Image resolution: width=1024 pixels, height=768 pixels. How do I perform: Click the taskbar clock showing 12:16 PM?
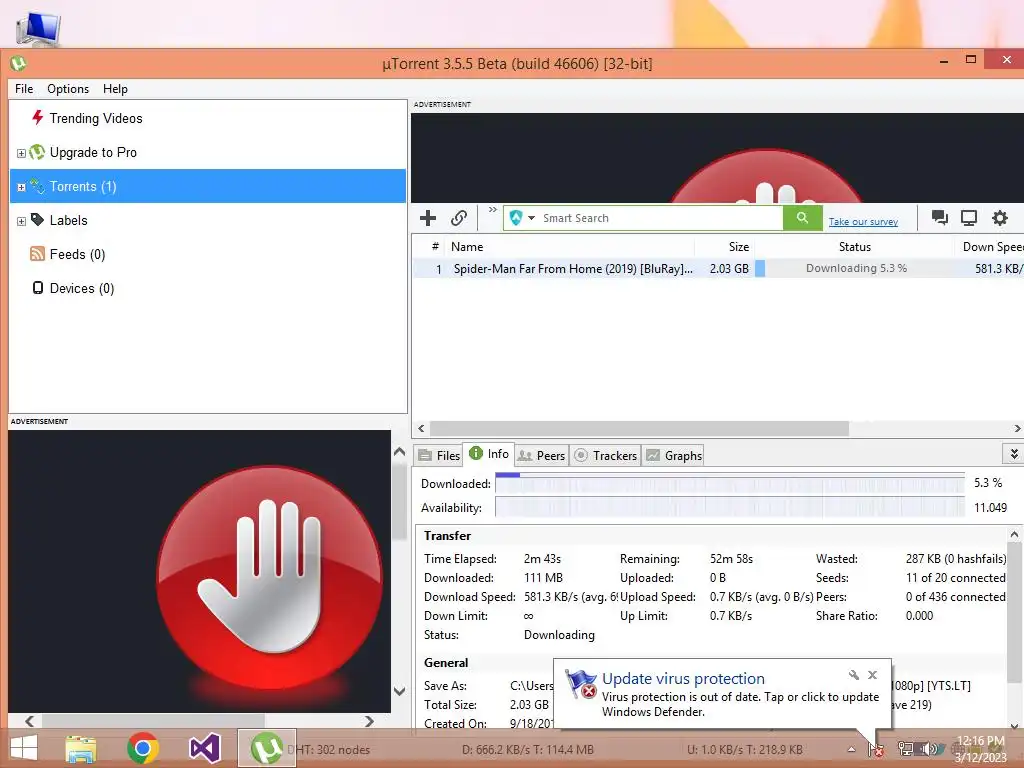980,749
